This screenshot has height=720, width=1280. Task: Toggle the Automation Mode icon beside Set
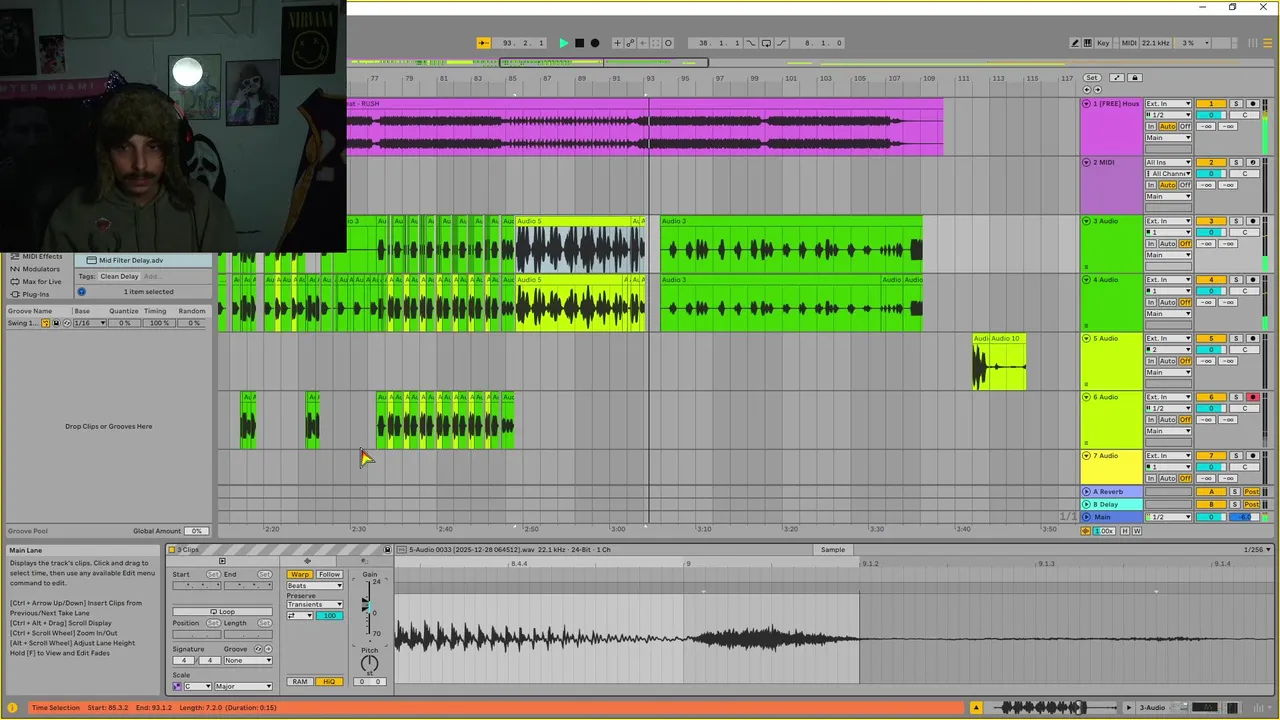pyautogui.click(x=1117, y=78)
